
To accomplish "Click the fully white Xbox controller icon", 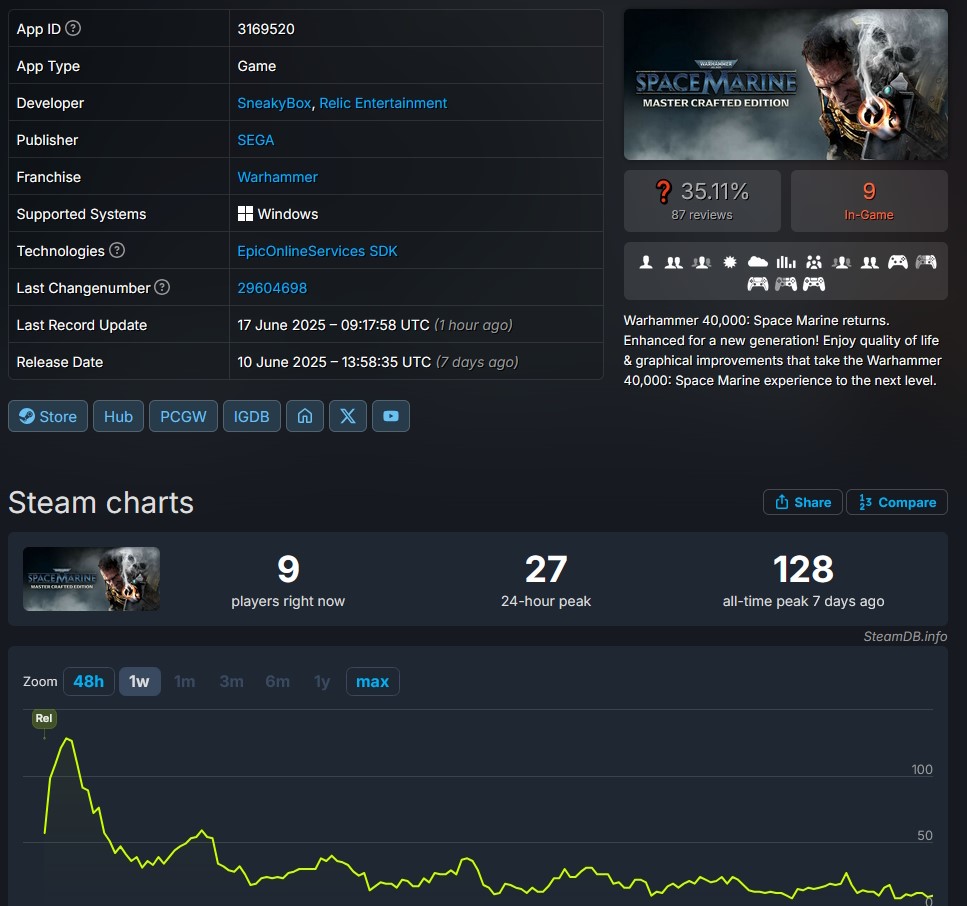I will pos(897,262).
